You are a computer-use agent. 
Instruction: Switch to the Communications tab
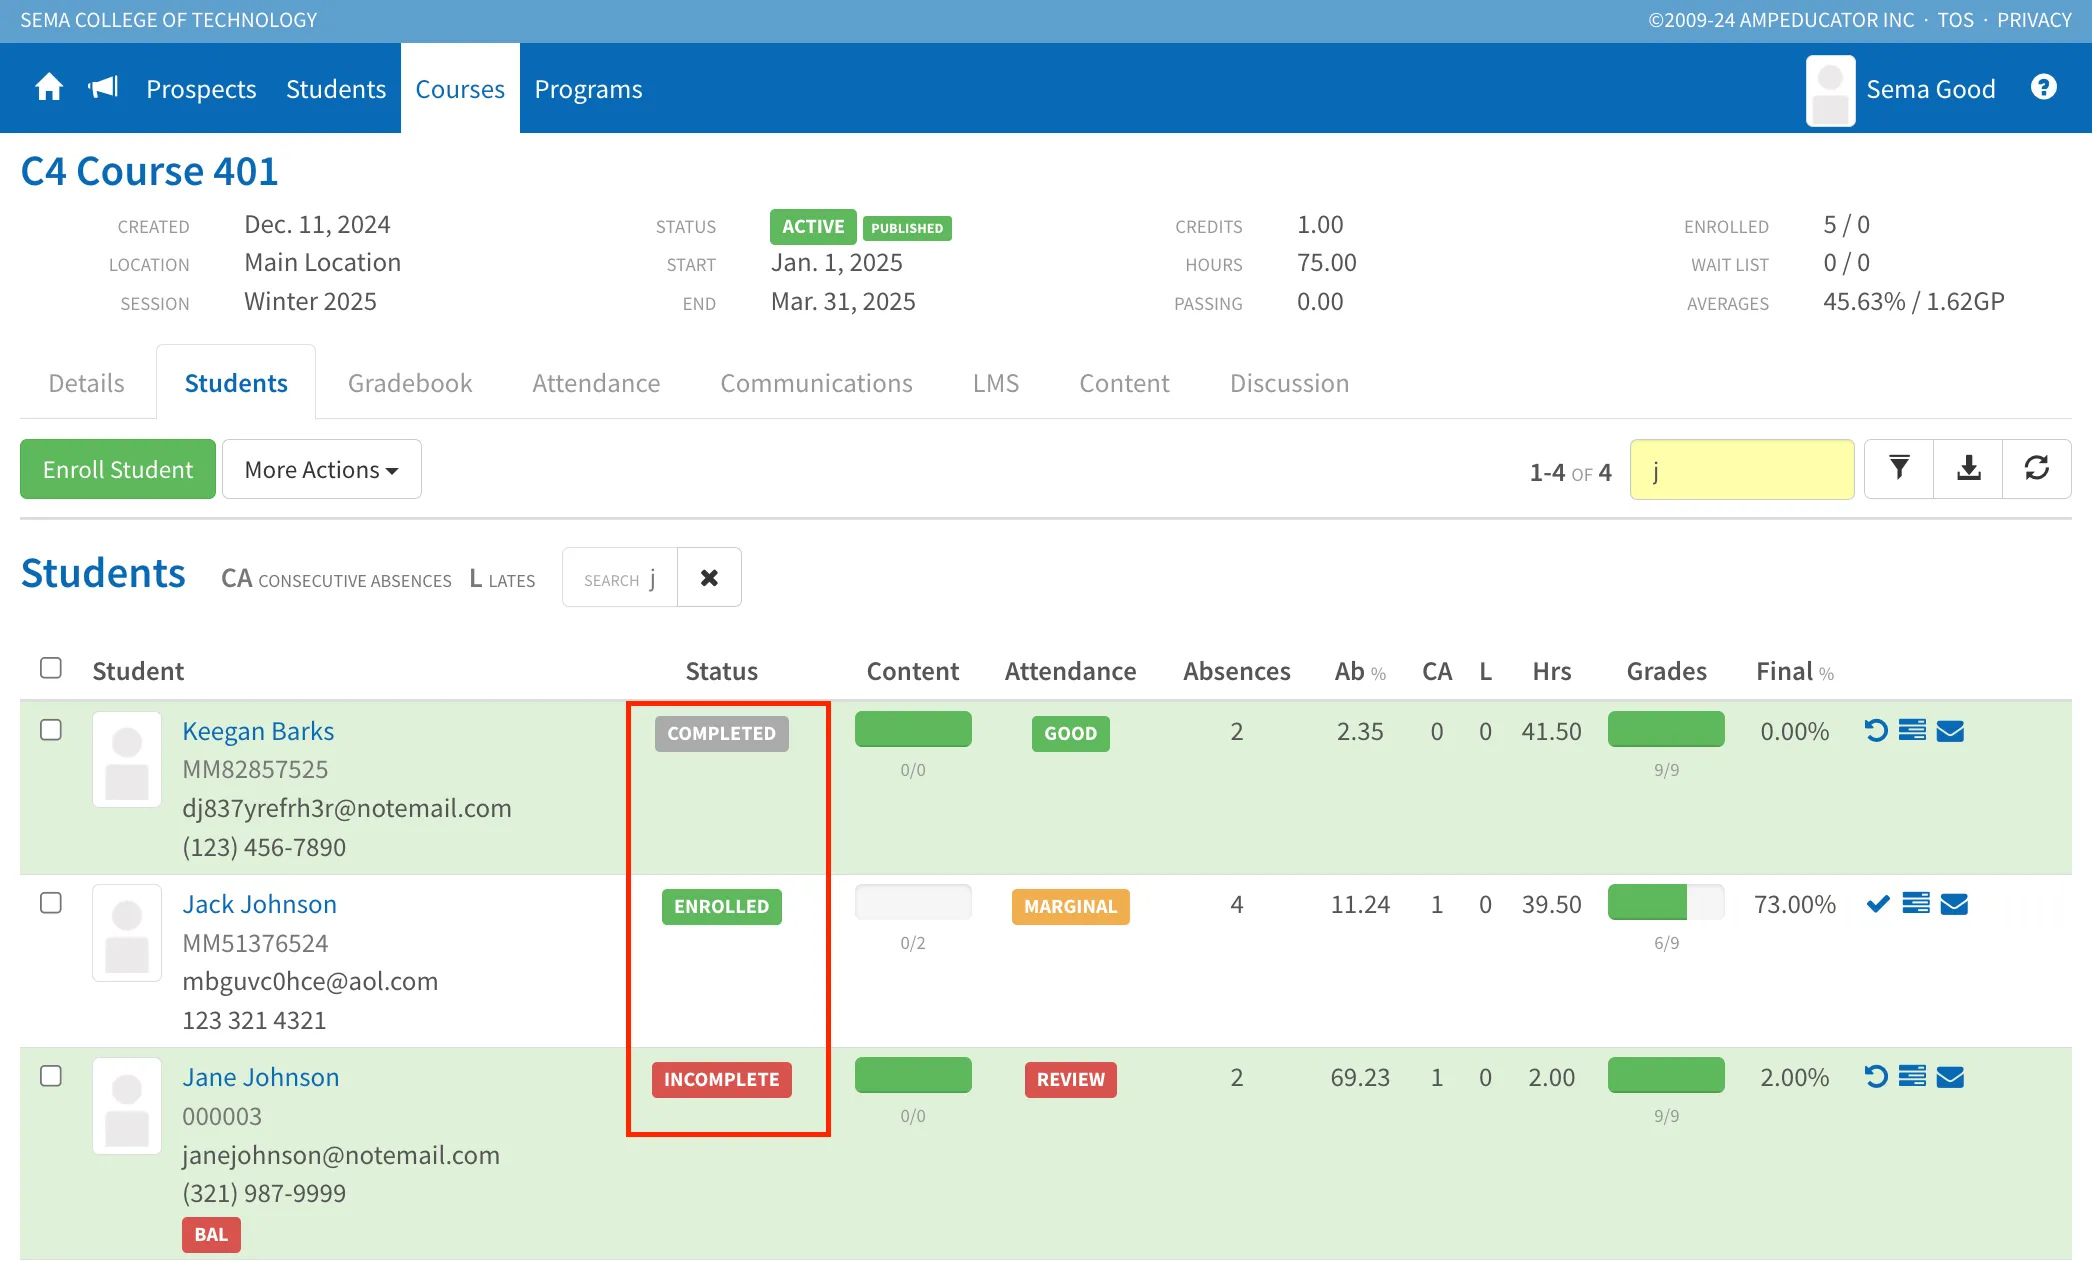pyautogui.click(x=816, y=383)
